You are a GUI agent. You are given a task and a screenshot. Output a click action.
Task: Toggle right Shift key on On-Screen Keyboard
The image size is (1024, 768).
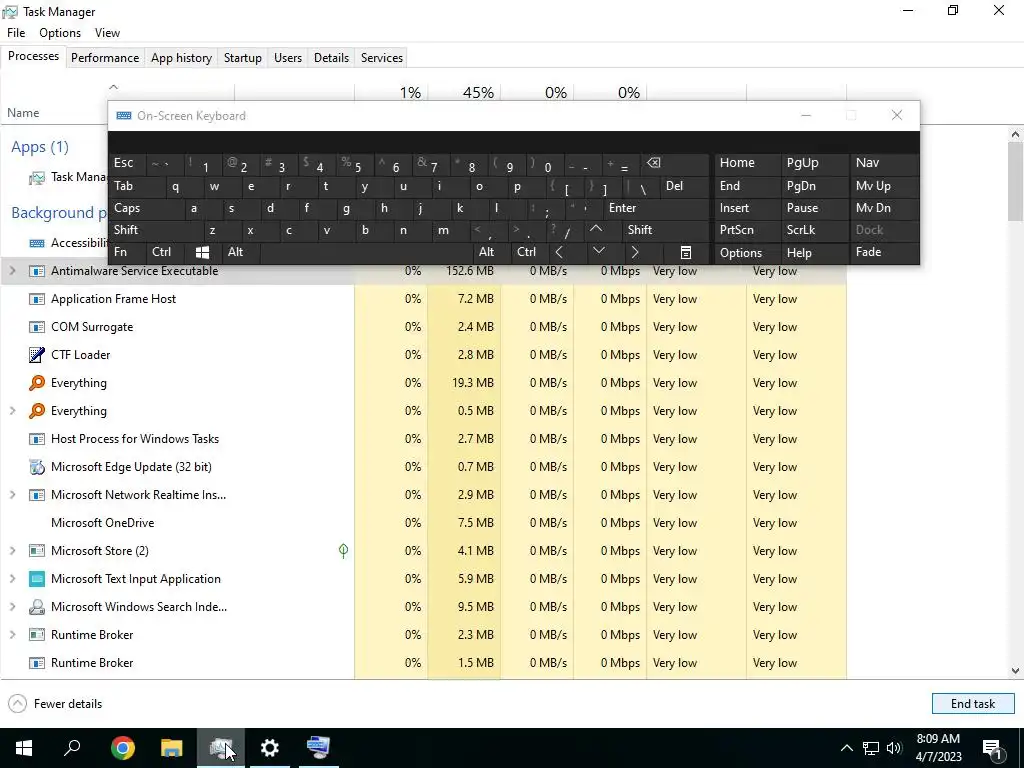[665, 230]
